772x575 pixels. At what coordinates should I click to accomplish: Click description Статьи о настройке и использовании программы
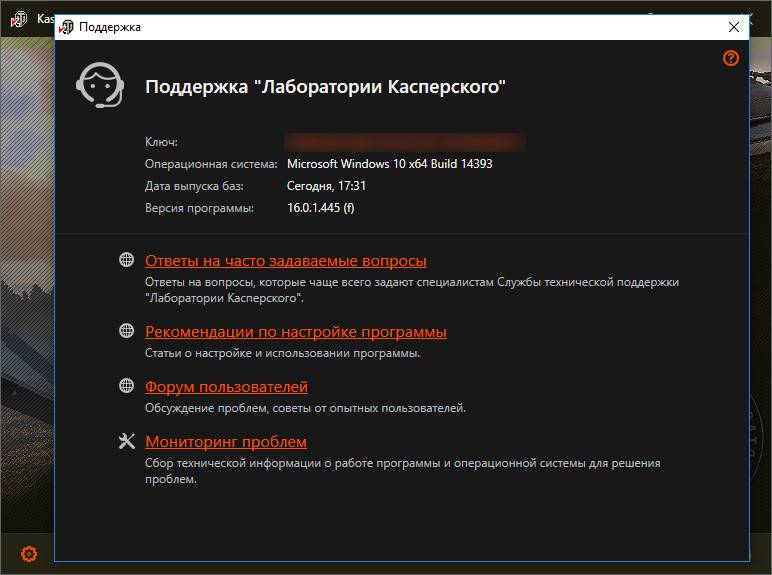pyautogui.click(x=282, y=353)
